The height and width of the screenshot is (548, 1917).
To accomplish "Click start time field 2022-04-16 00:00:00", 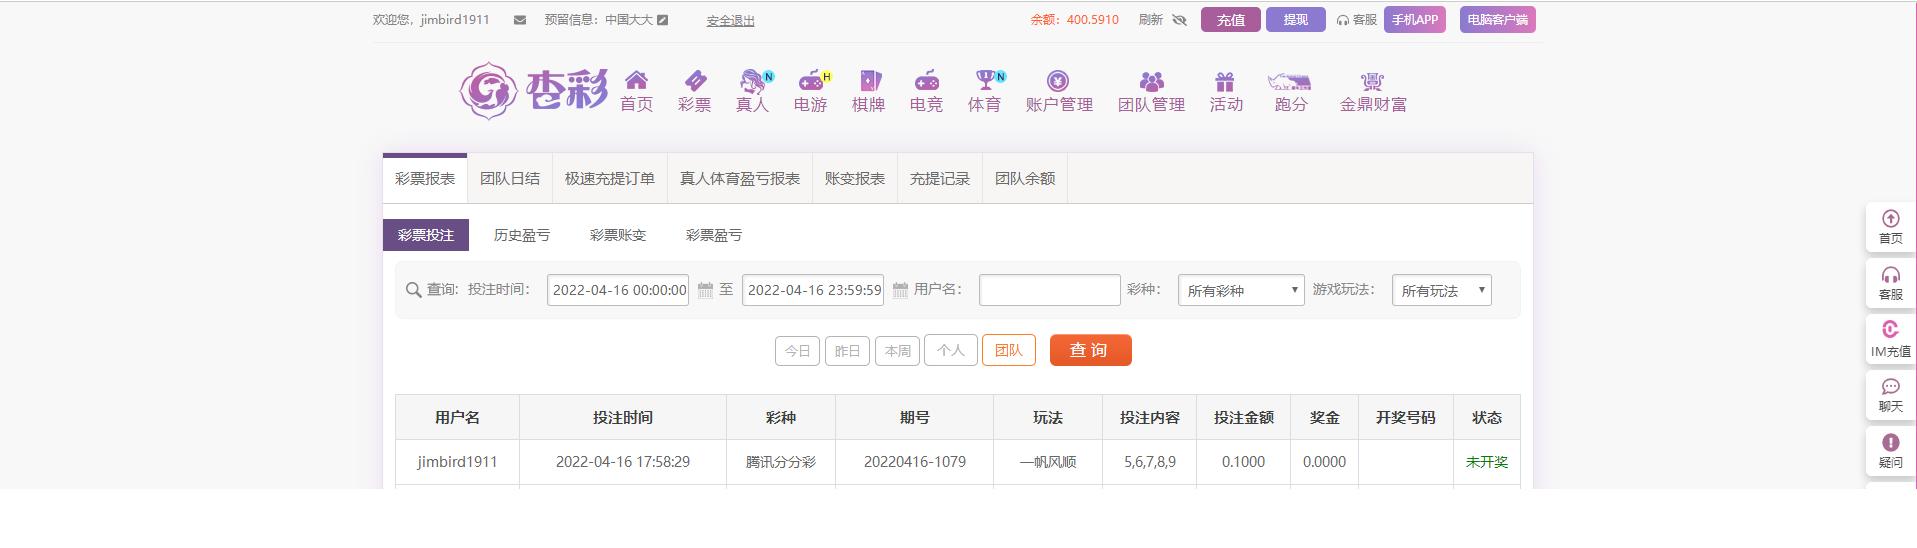I will click(618, 290).
